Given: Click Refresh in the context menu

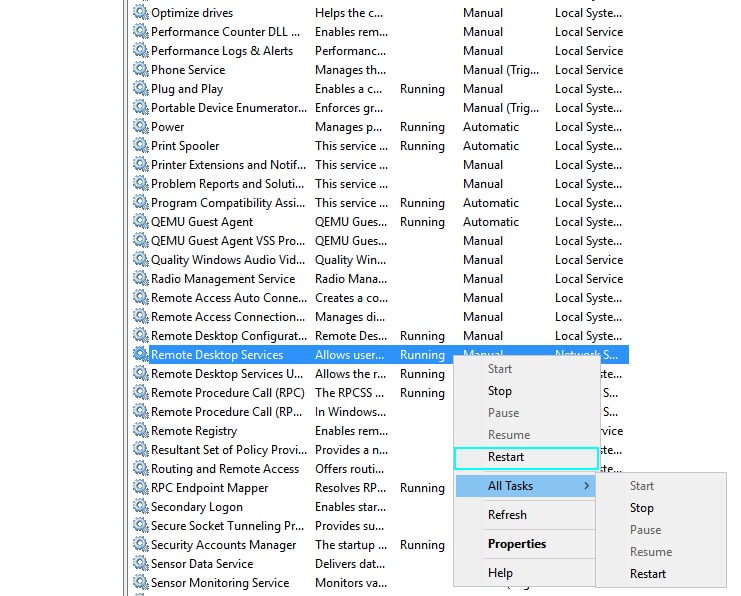Looking at the screenshot, I should click(x=507, y=515).
